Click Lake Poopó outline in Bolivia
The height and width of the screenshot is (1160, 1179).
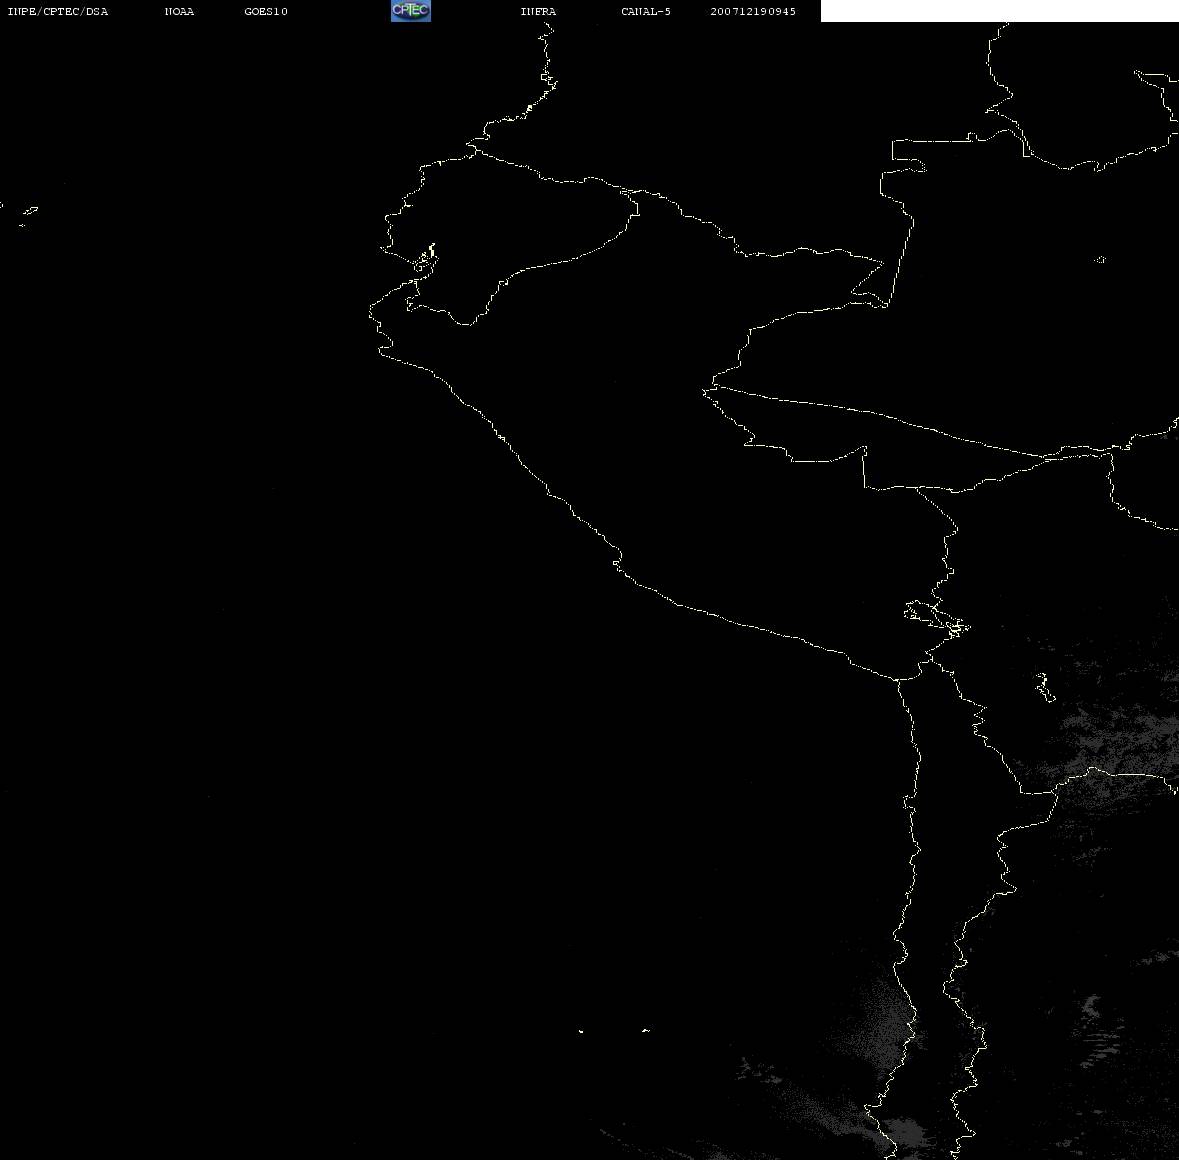tap(1043, 687)
